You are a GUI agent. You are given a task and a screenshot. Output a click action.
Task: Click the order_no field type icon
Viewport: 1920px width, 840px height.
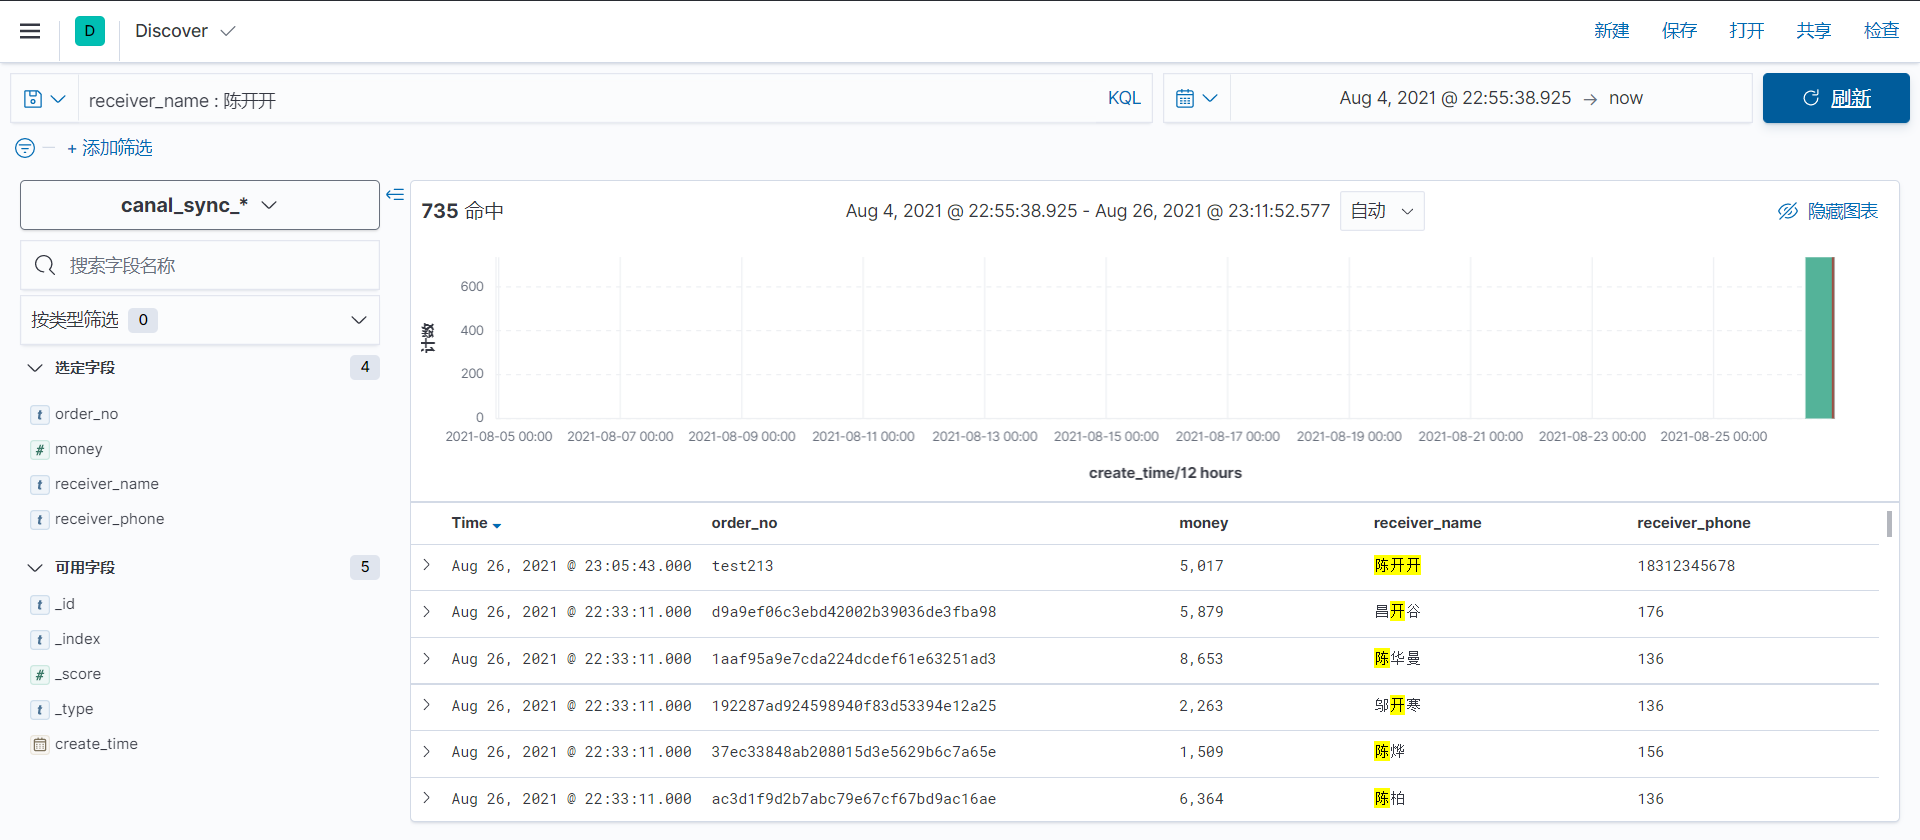[39, 415]
